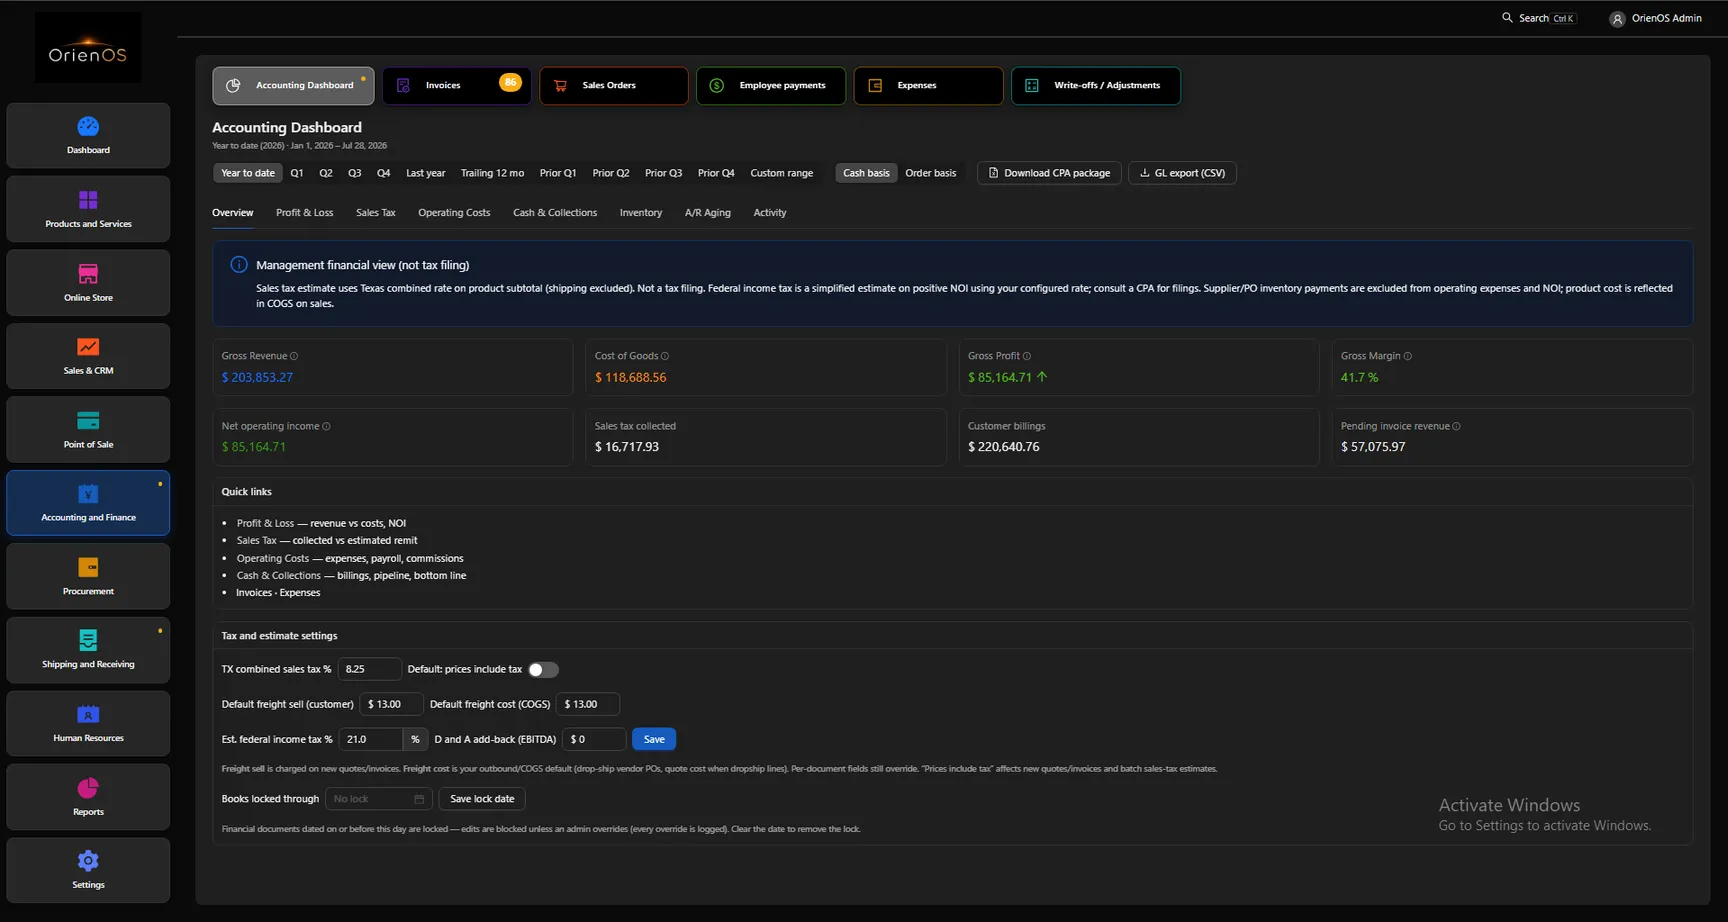The width and height of the screenshot is (1728, 922).
Task: Click Default freight cost (COGS) input
Action: pos(588,704)
